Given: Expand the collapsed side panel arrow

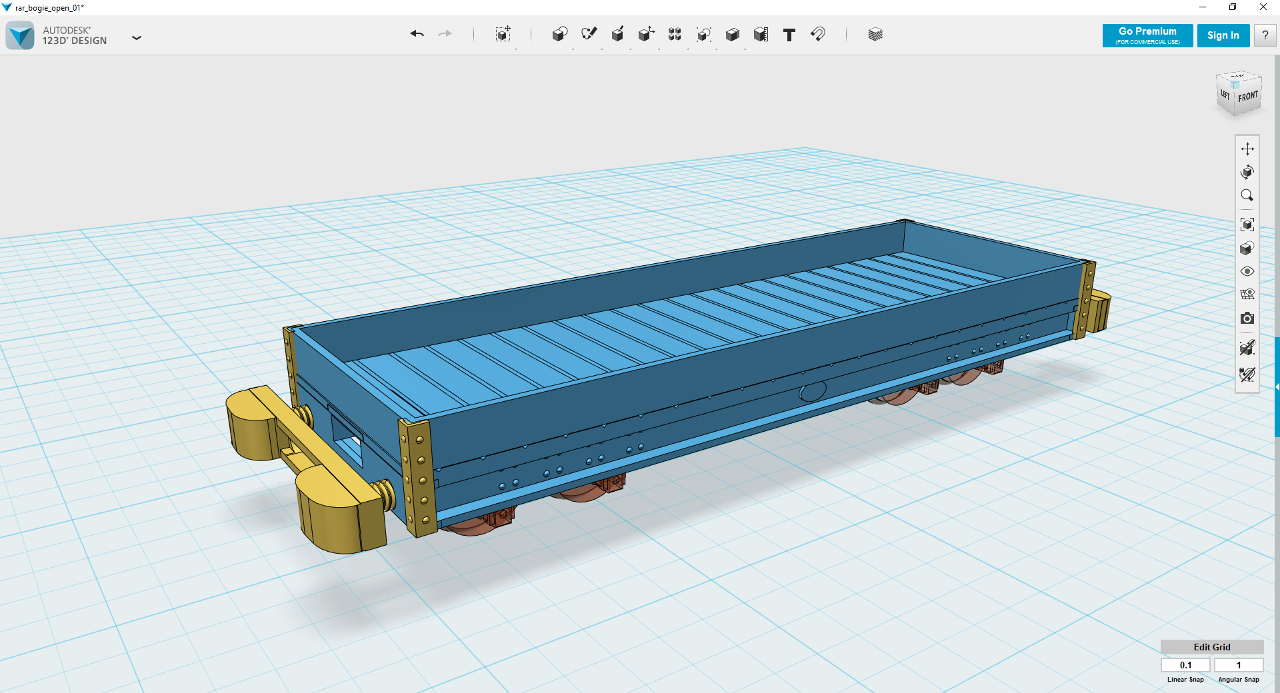Looking at the screenshot, I should (x=1277, y=387).
